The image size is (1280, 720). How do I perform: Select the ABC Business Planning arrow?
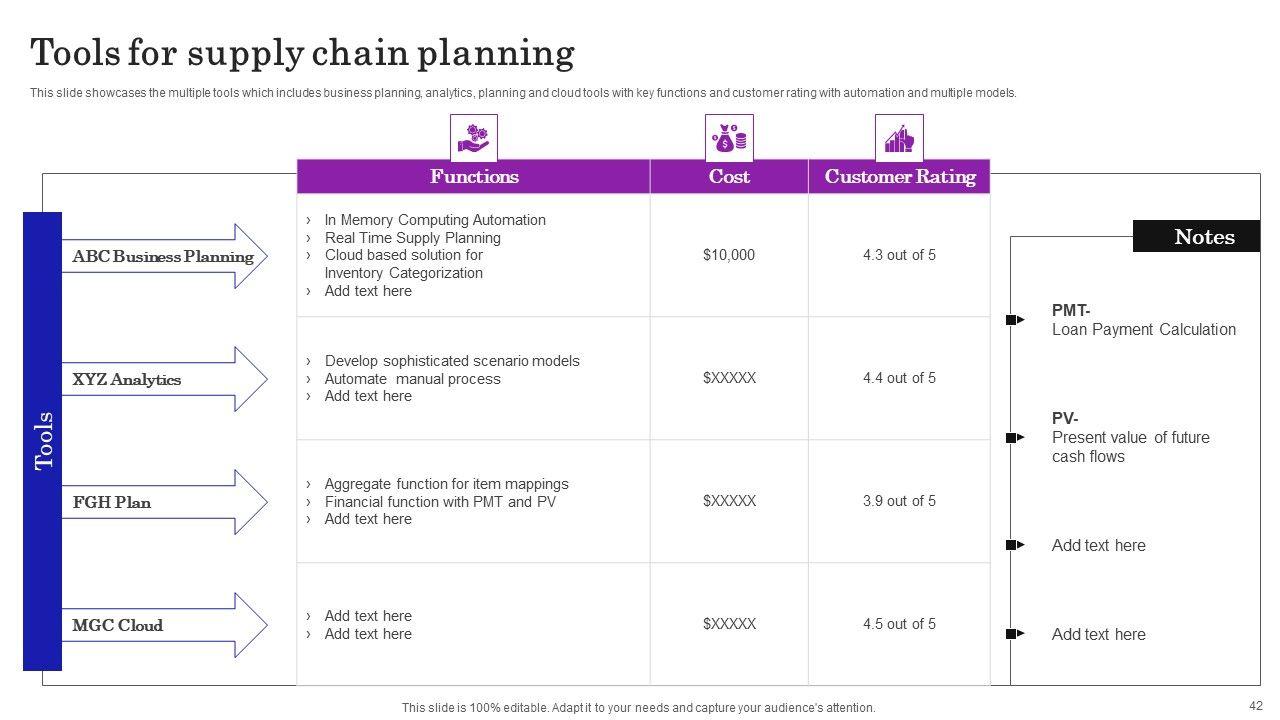click(x=165, y=256)
